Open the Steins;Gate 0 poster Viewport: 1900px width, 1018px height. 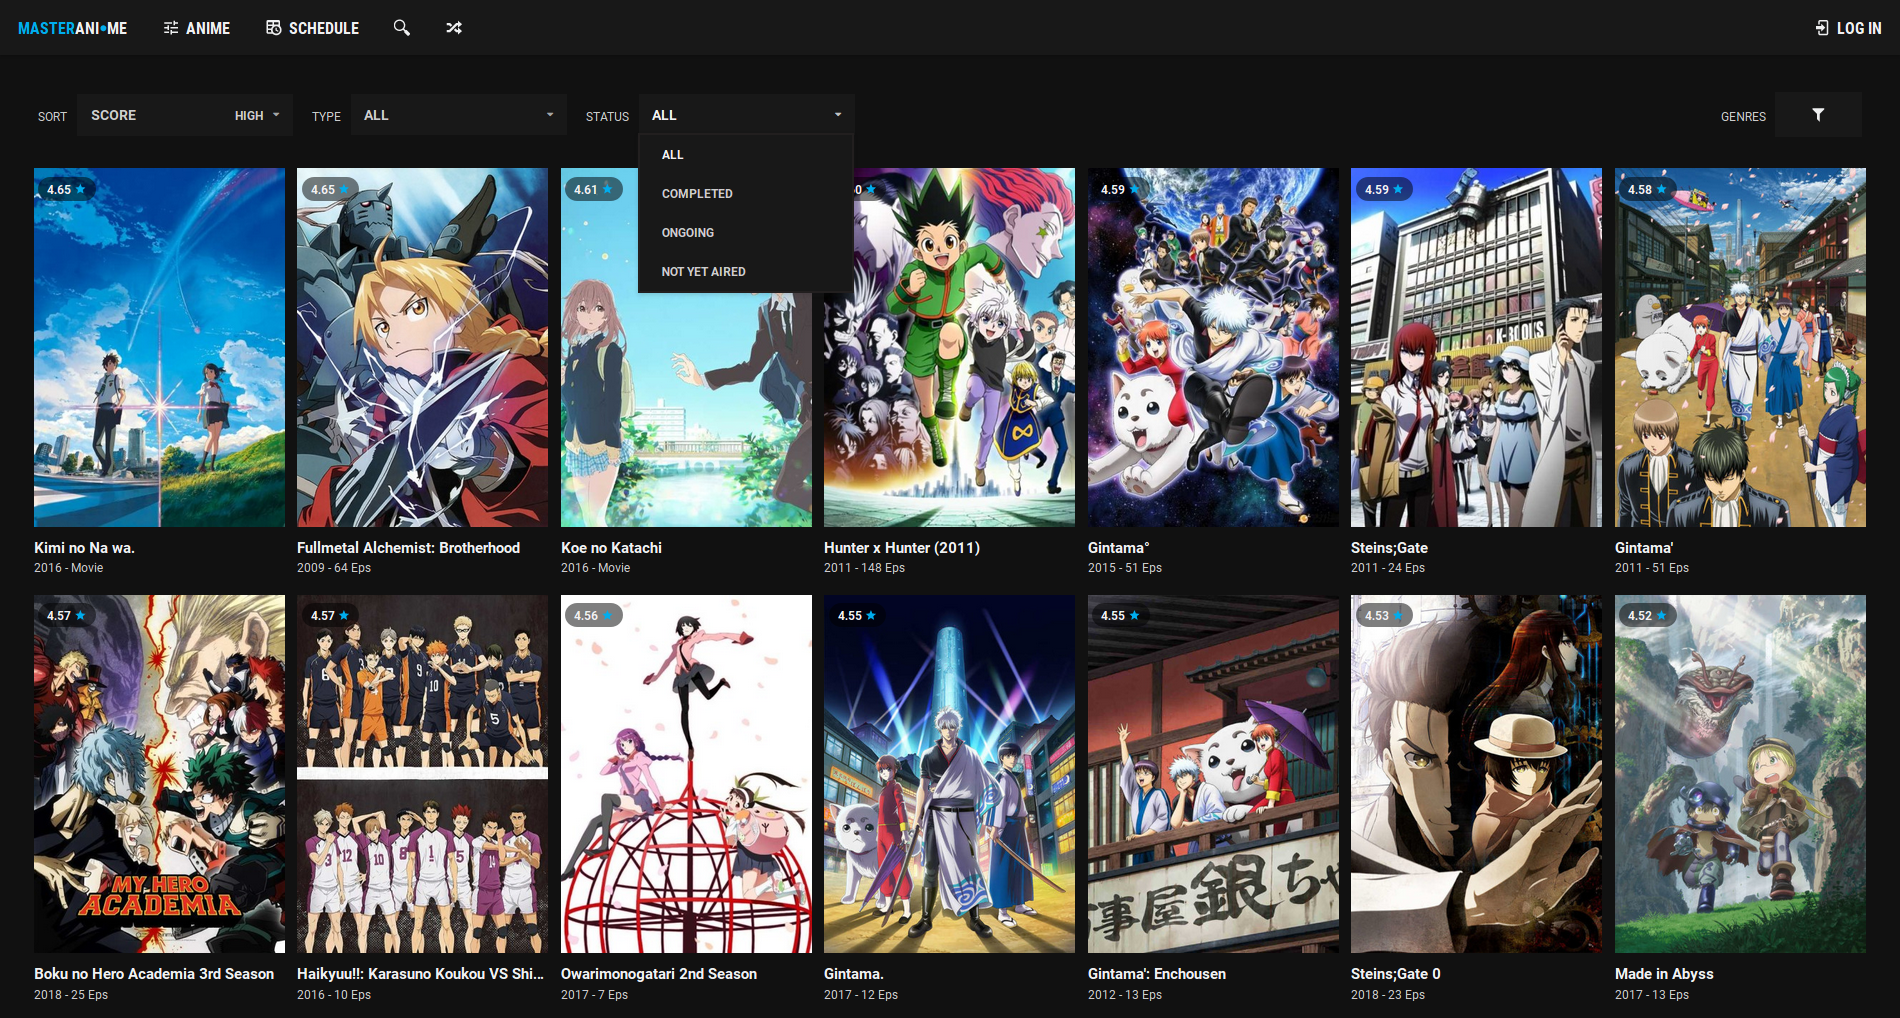[1476, 774]
